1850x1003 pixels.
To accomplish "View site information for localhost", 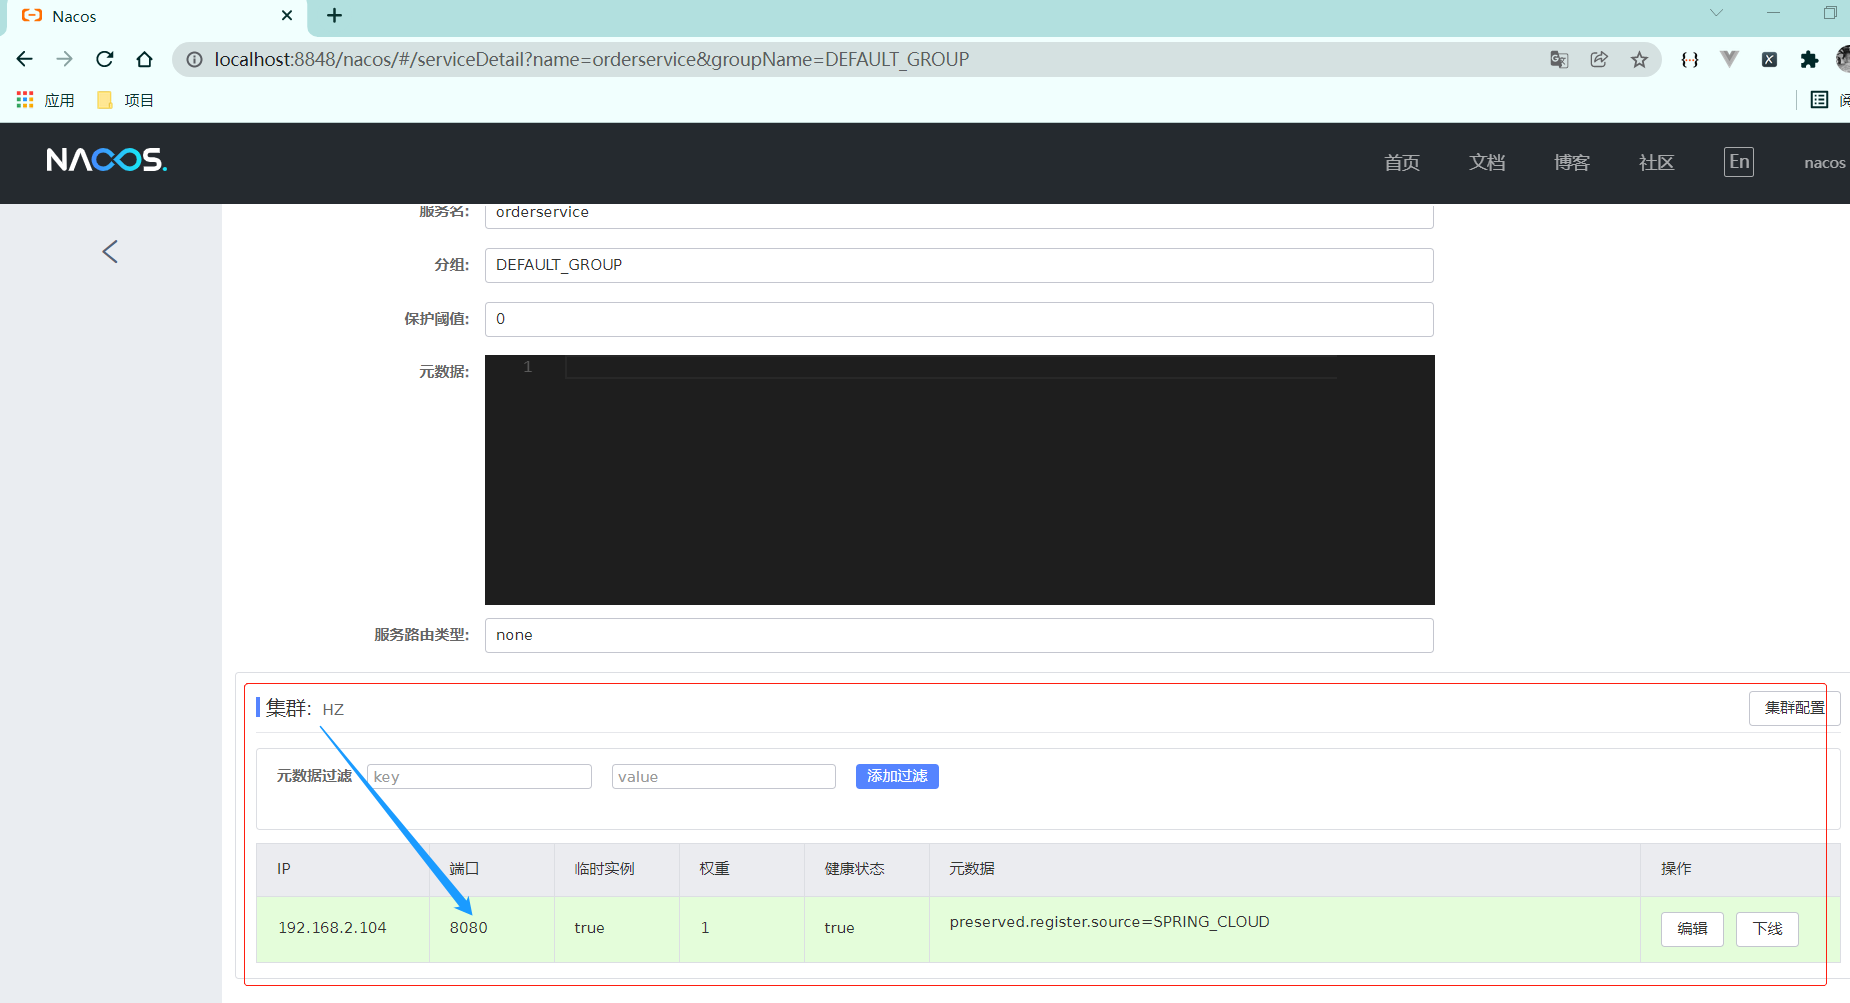I will coord(194,59).
